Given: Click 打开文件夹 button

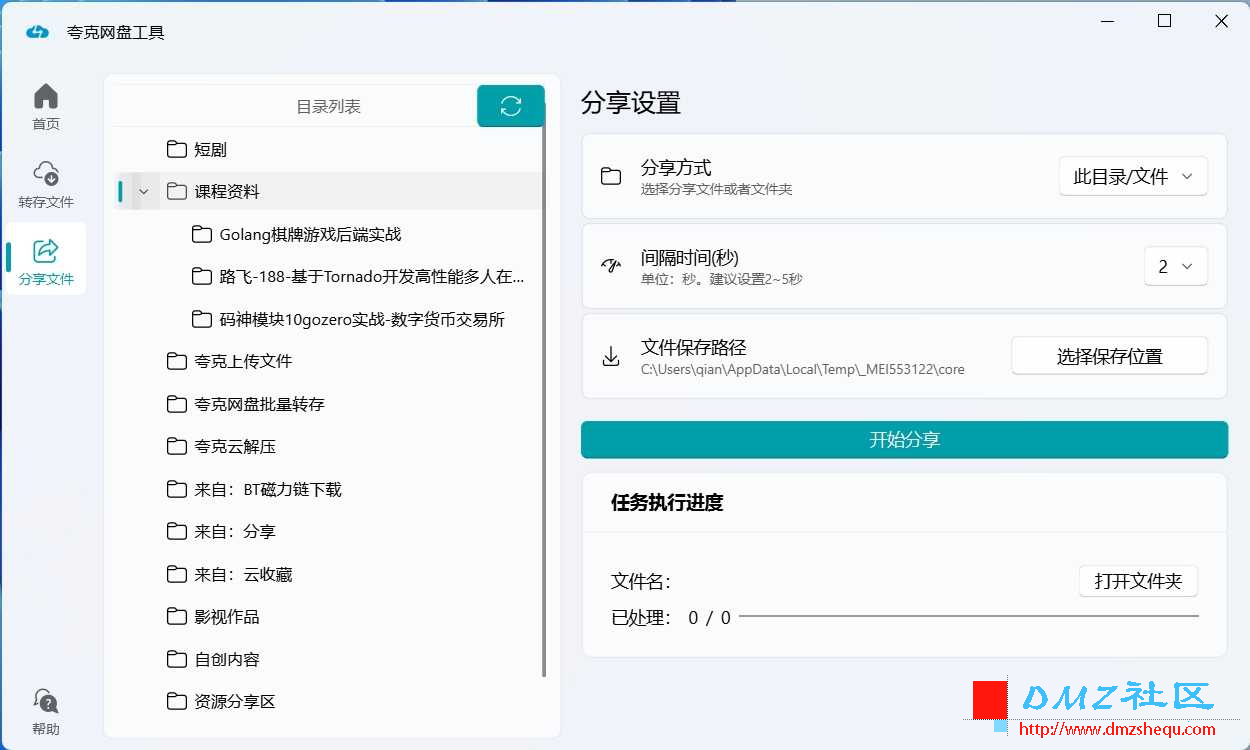Looking at the screenshot, I should coord(1138,581).
